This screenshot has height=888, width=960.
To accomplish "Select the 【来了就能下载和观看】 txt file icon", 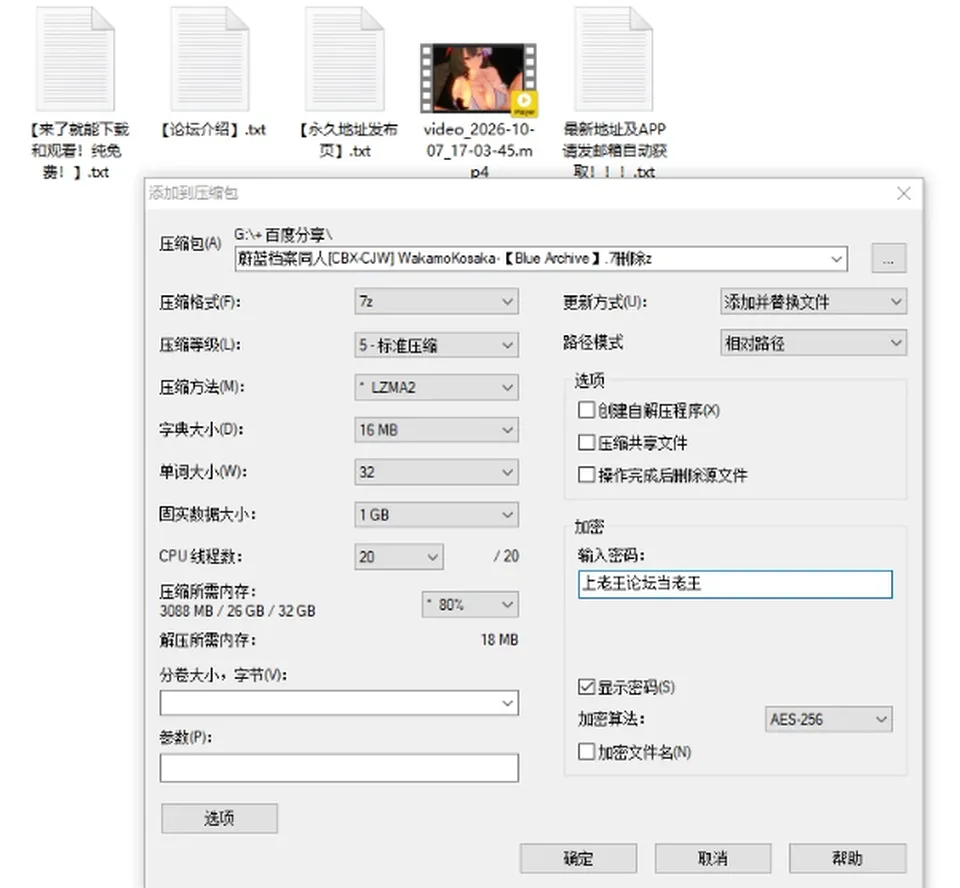I will (x=75, y=59).
